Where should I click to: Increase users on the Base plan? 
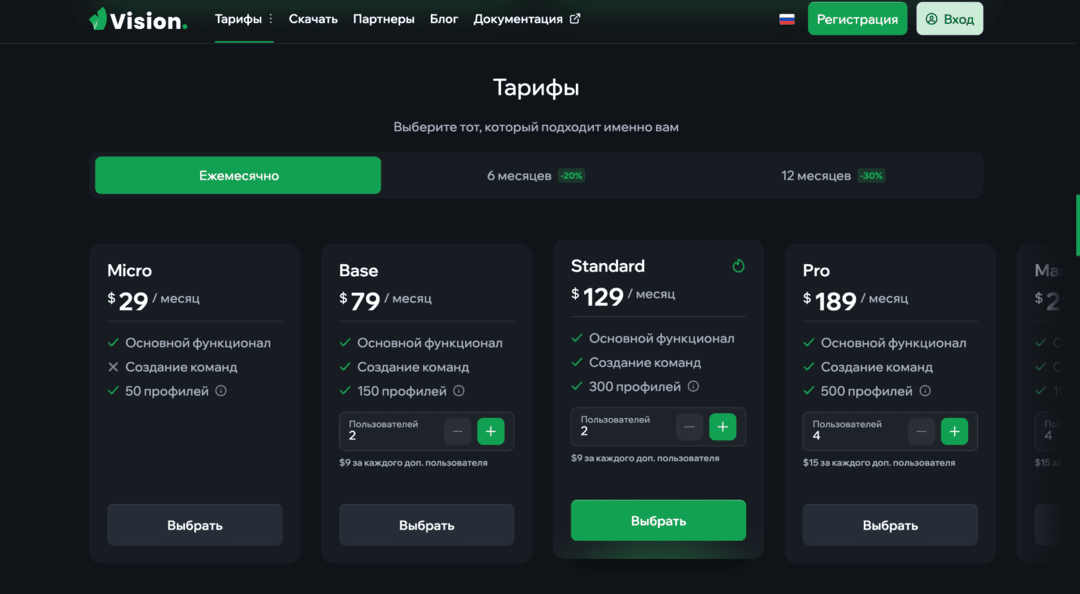490,431
